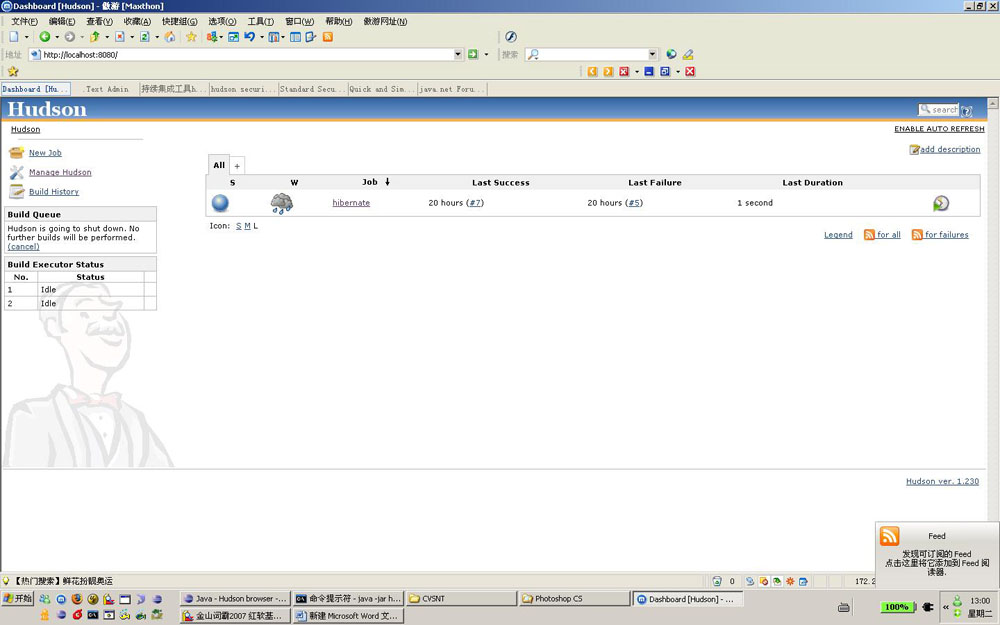Open the 帮助(H) help menu
1000x625 pixels.
[339, 21]
